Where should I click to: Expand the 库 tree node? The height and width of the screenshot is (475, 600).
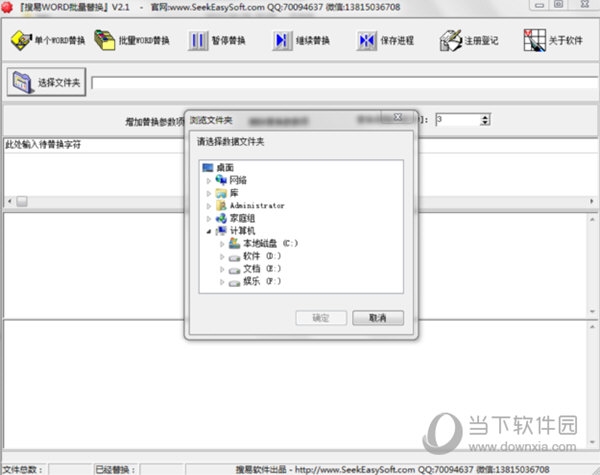209,193
